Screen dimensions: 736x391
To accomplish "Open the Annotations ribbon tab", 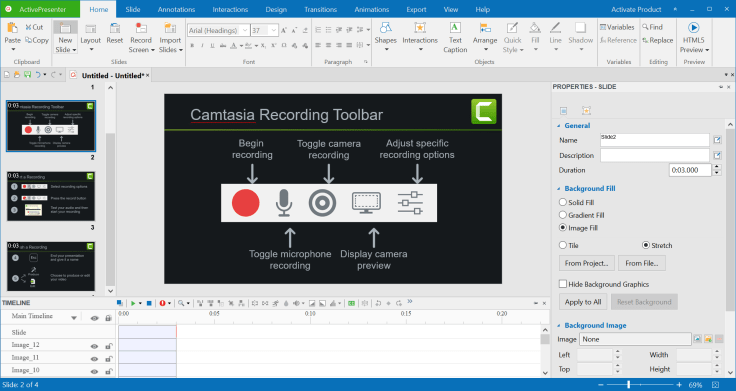I will click(x=176, y=9).
